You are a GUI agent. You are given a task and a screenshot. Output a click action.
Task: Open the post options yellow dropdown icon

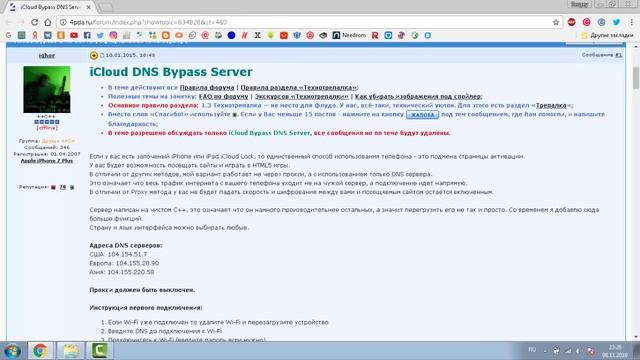click(94, 55)
